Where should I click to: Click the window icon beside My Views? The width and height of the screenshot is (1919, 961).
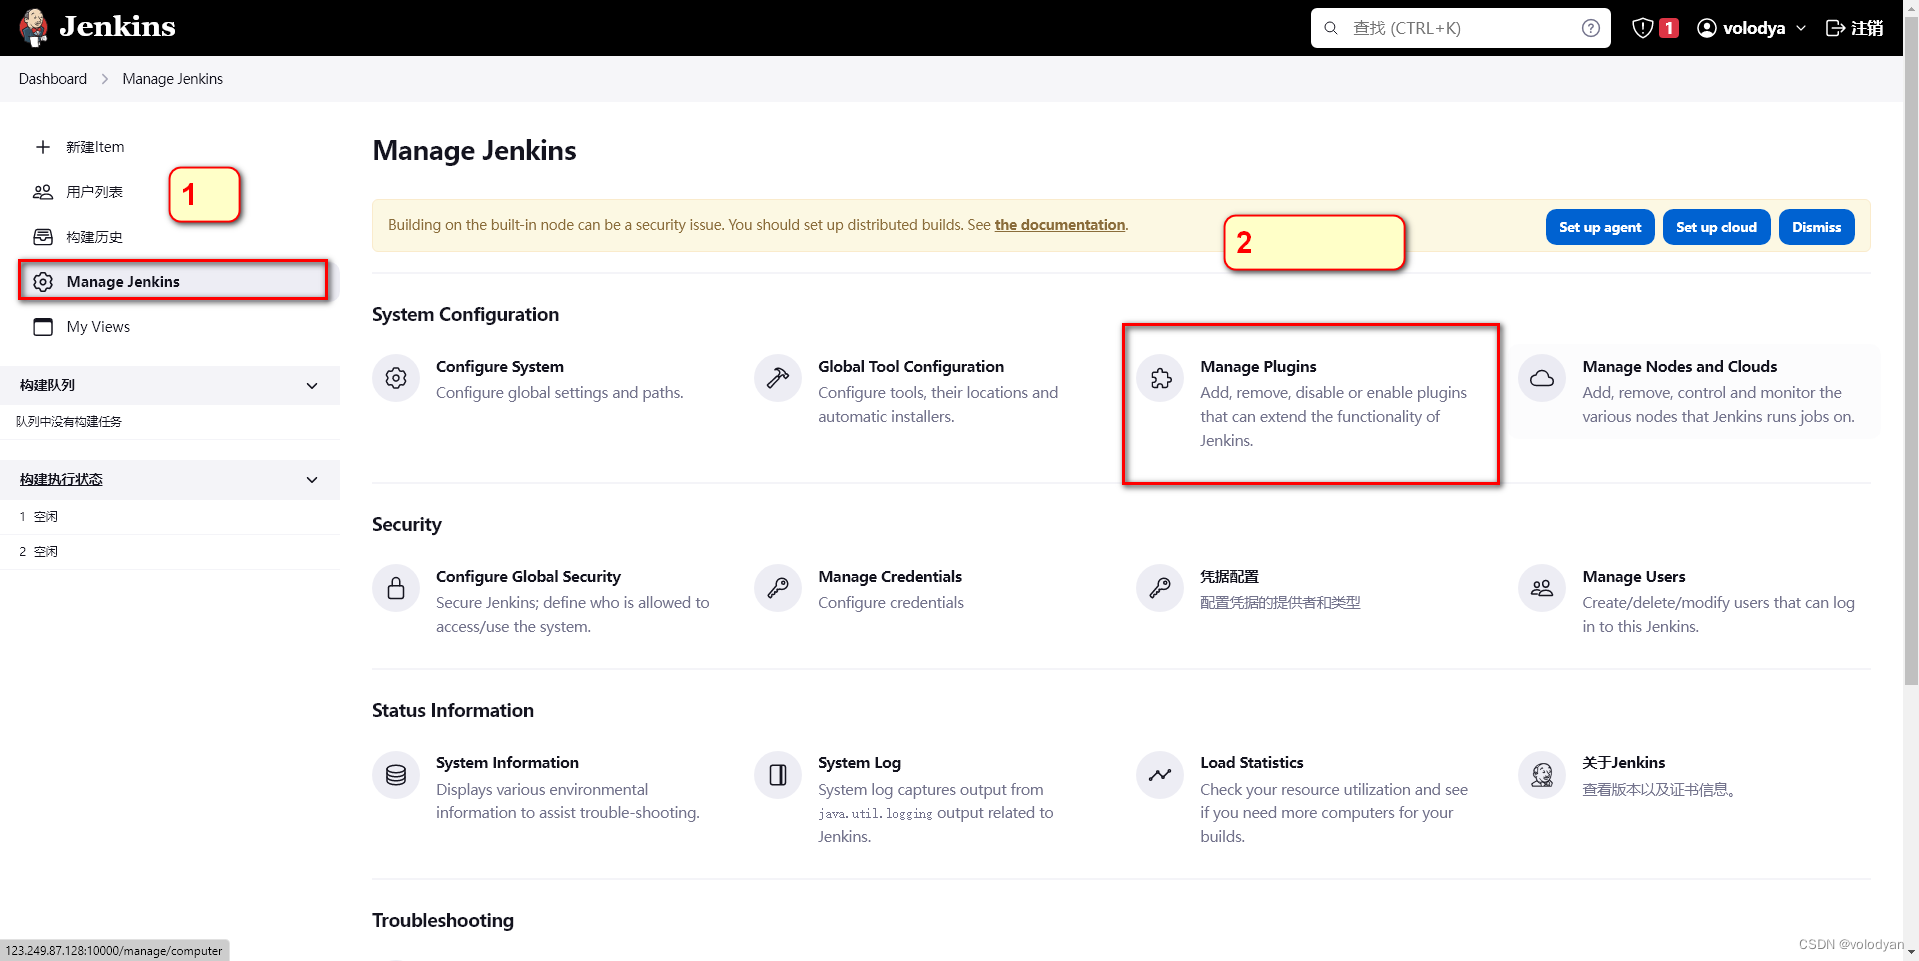point(43,327)
